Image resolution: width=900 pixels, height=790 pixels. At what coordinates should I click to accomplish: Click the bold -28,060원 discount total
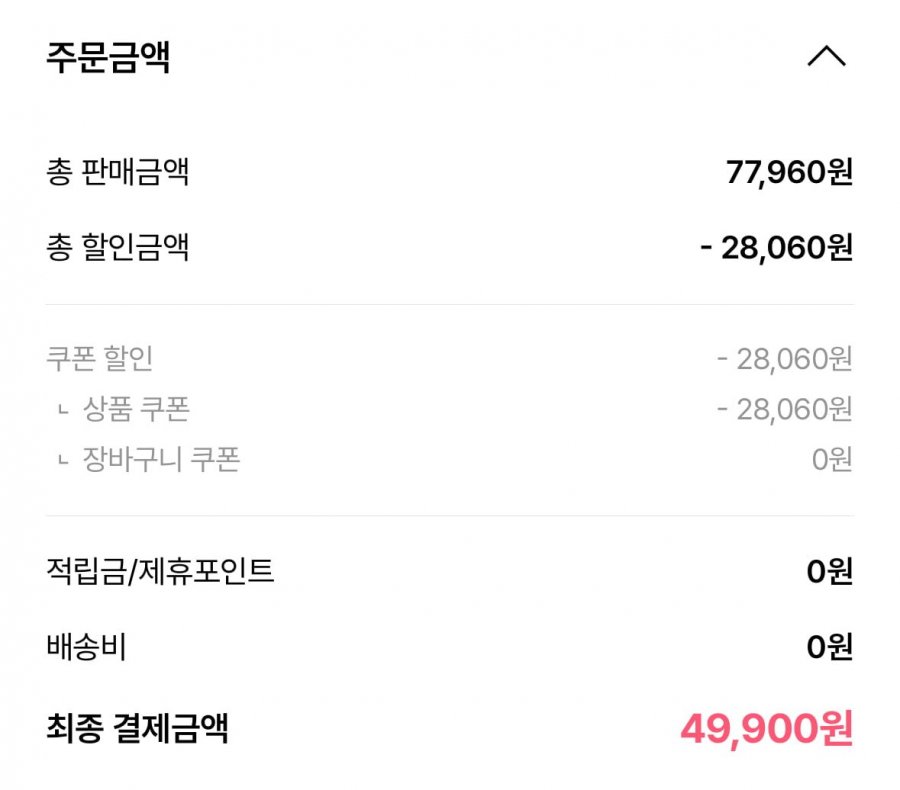pyautogui.click(x=777, y=248)
